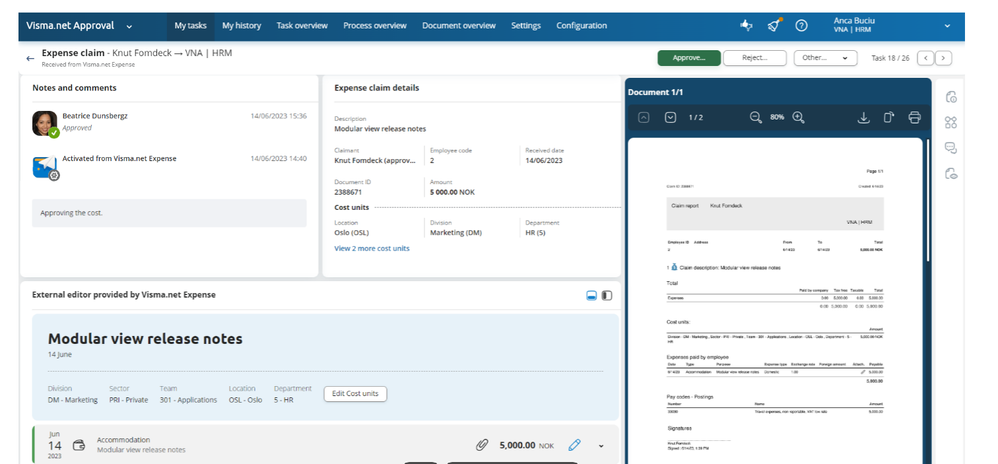This screenshot has width=998, height=464.
Task: Click Document ID value 2388671
Action: pos(348,192)
